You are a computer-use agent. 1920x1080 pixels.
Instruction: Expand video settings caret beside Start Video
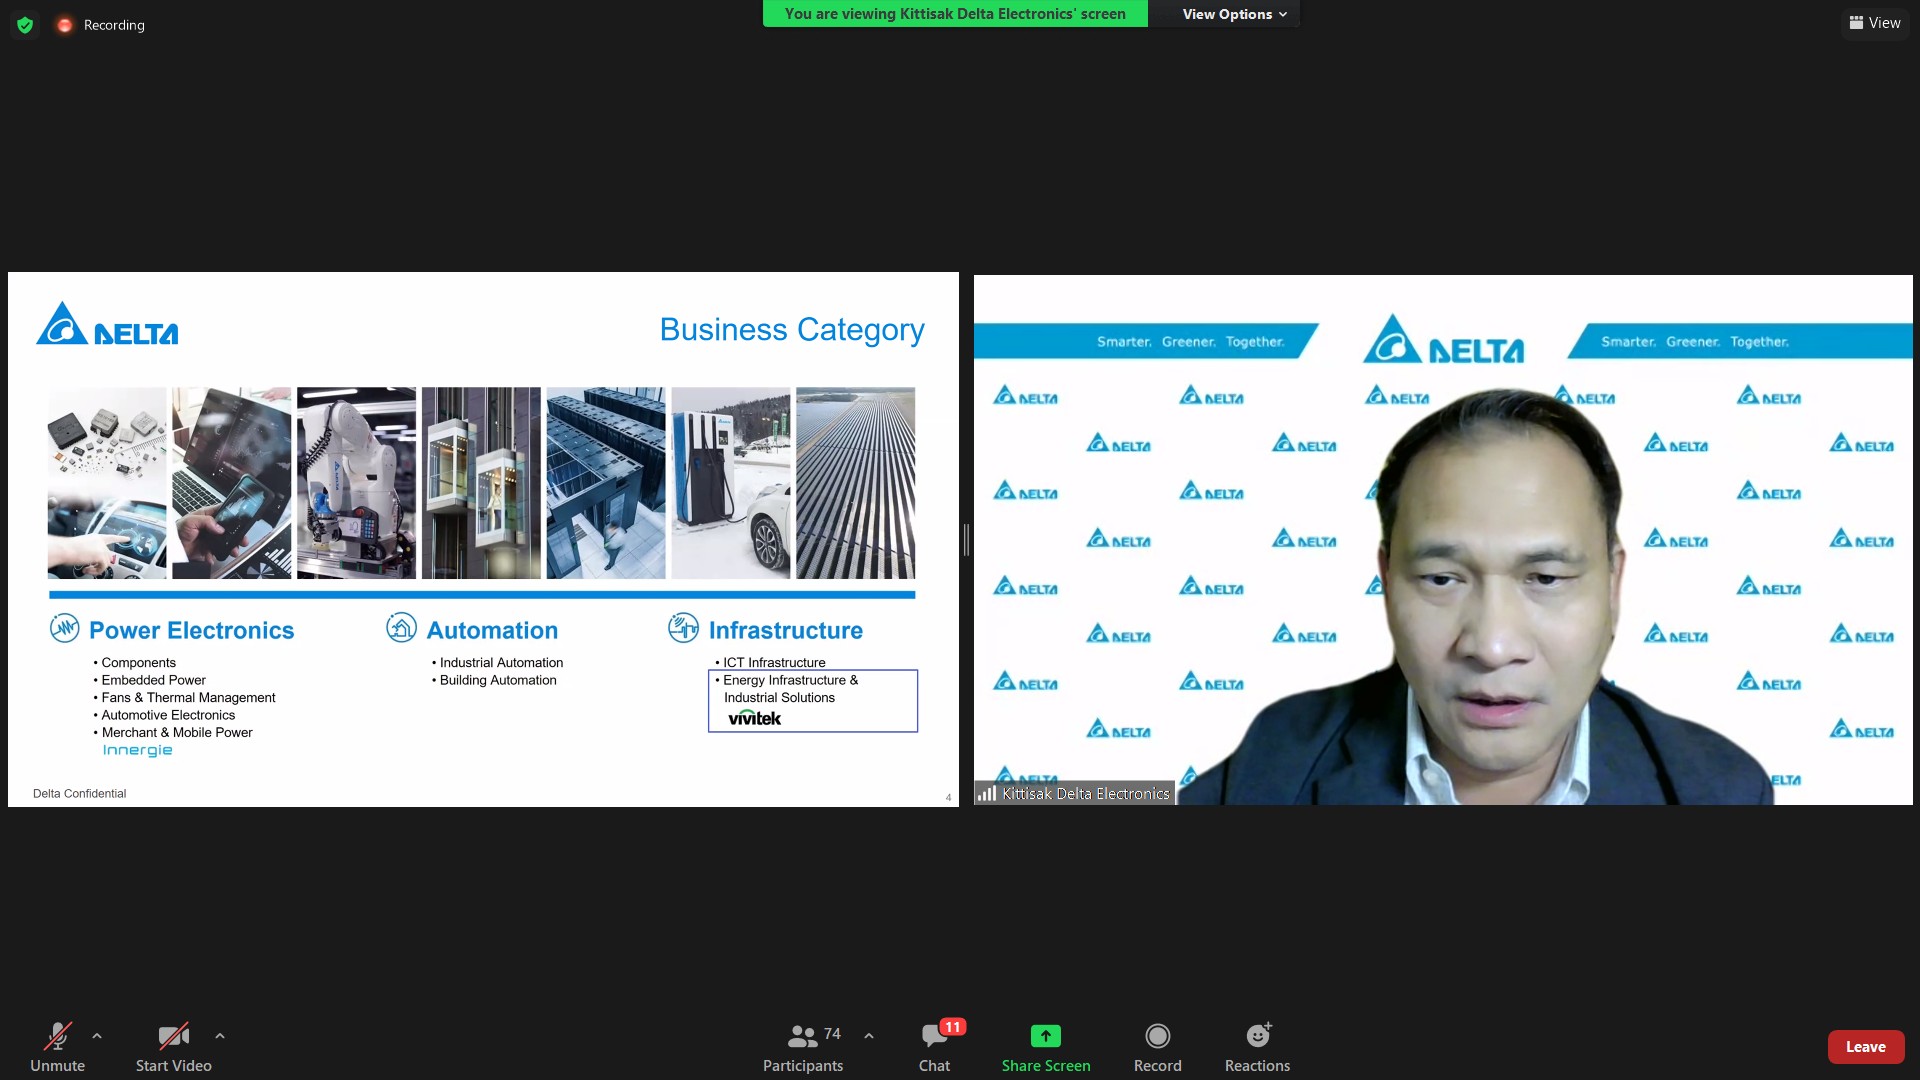click(x=220, y=1036)
